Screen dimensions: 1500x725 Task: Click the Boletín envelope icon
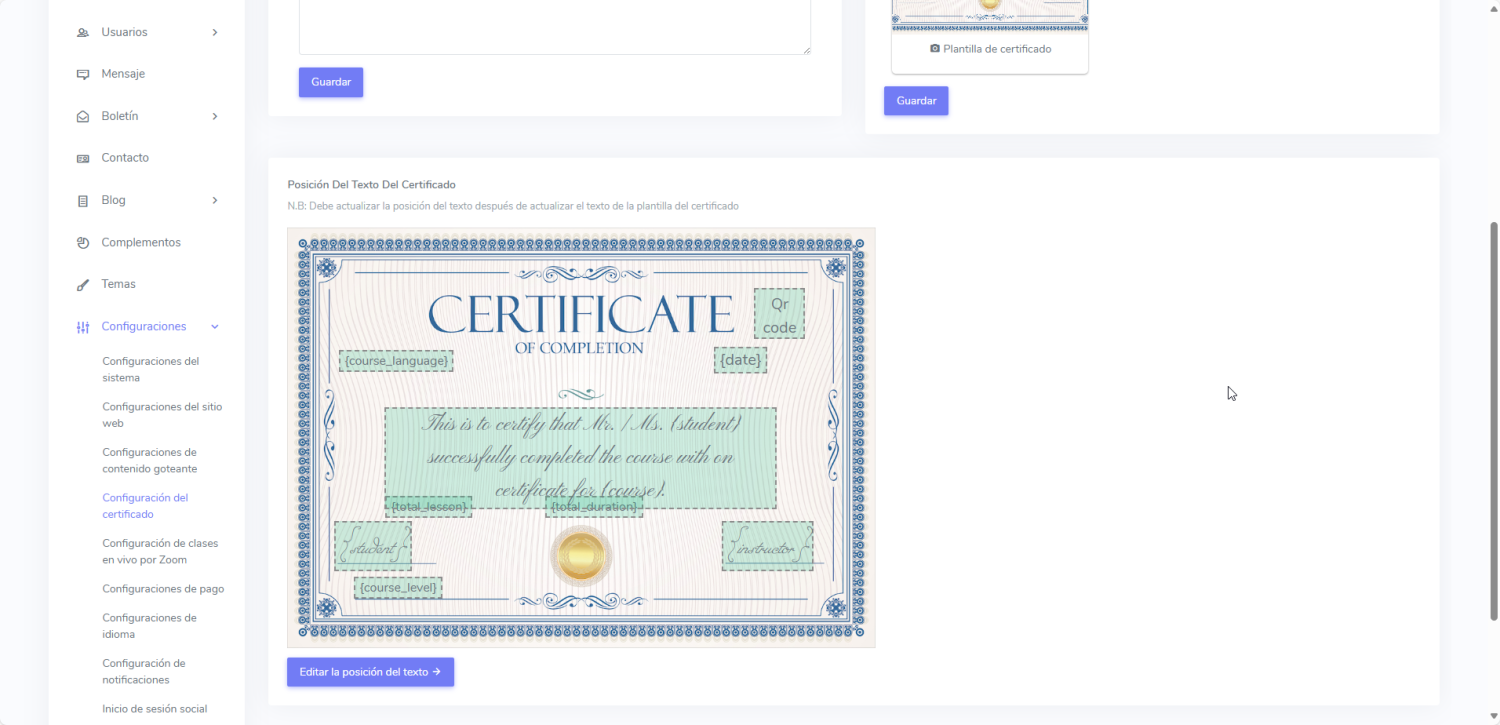coord(83,117)
